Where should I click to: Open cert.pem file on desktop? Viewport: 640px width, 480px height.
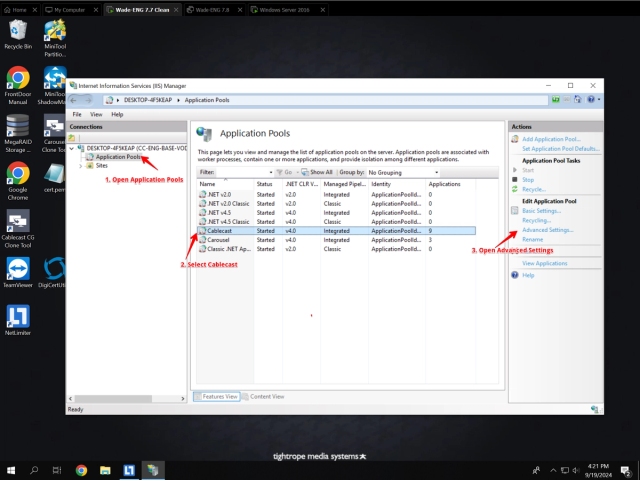tap(54, 178)
